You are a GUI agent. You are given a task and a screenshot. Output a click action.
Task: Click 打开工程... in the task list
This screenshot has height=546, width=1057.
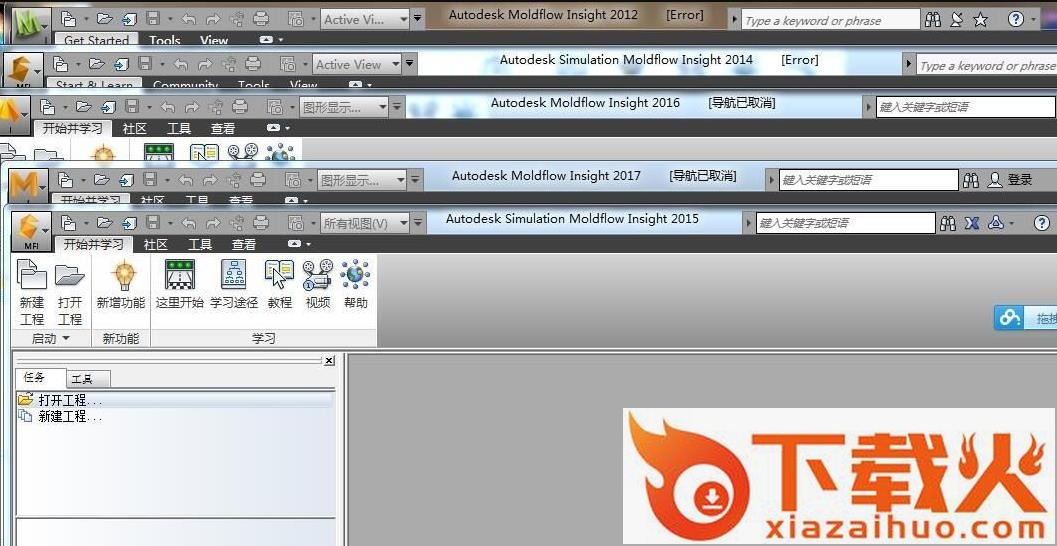(x=69, y=400)
